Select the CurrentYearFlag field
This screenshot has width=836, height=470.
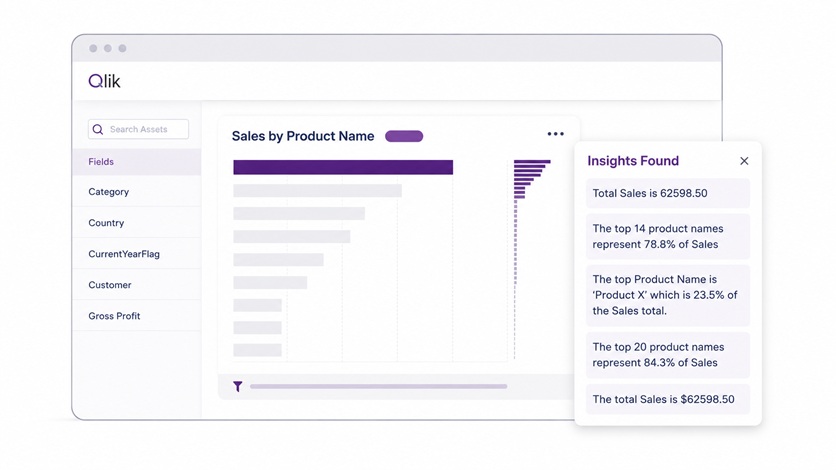(x=136, y=254)
